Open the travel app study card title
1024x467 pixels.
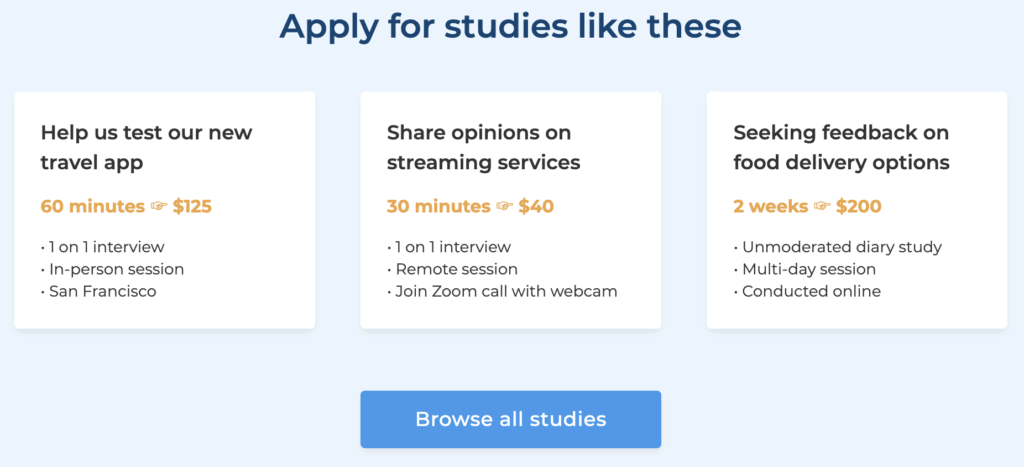146,147
